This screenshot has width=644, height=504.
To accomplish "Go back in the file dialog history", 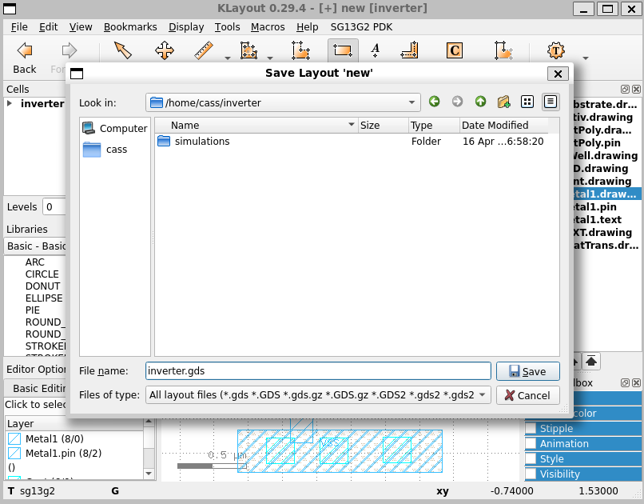I will tap(434, 102).
